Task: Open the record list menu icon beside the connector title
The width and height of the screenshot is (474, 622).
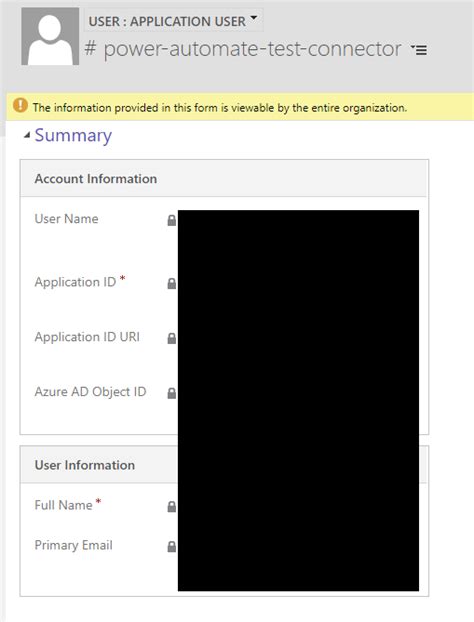Action: (x=419, y=50)
